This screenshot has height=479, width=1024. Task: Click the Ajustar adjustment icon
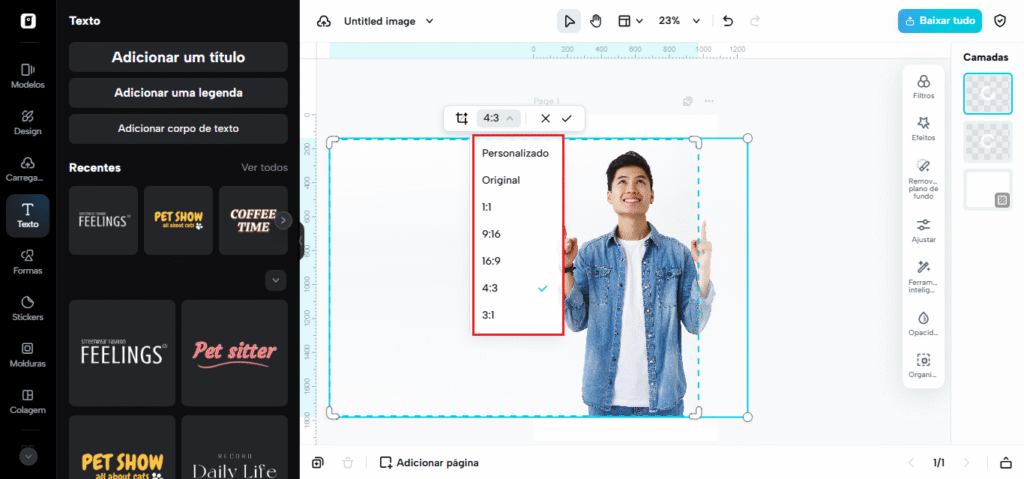click(x=923, y=231)
